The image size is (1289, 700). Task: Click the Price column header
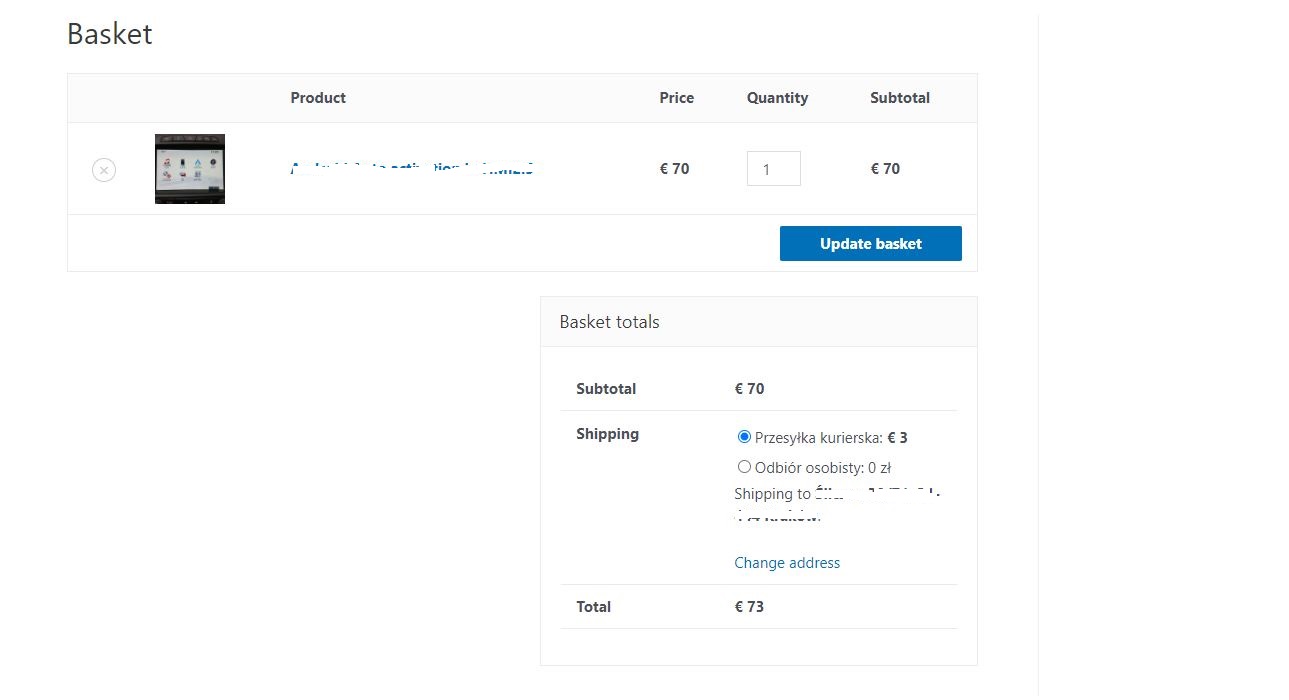pyautogui.click(x=676, y=98)
